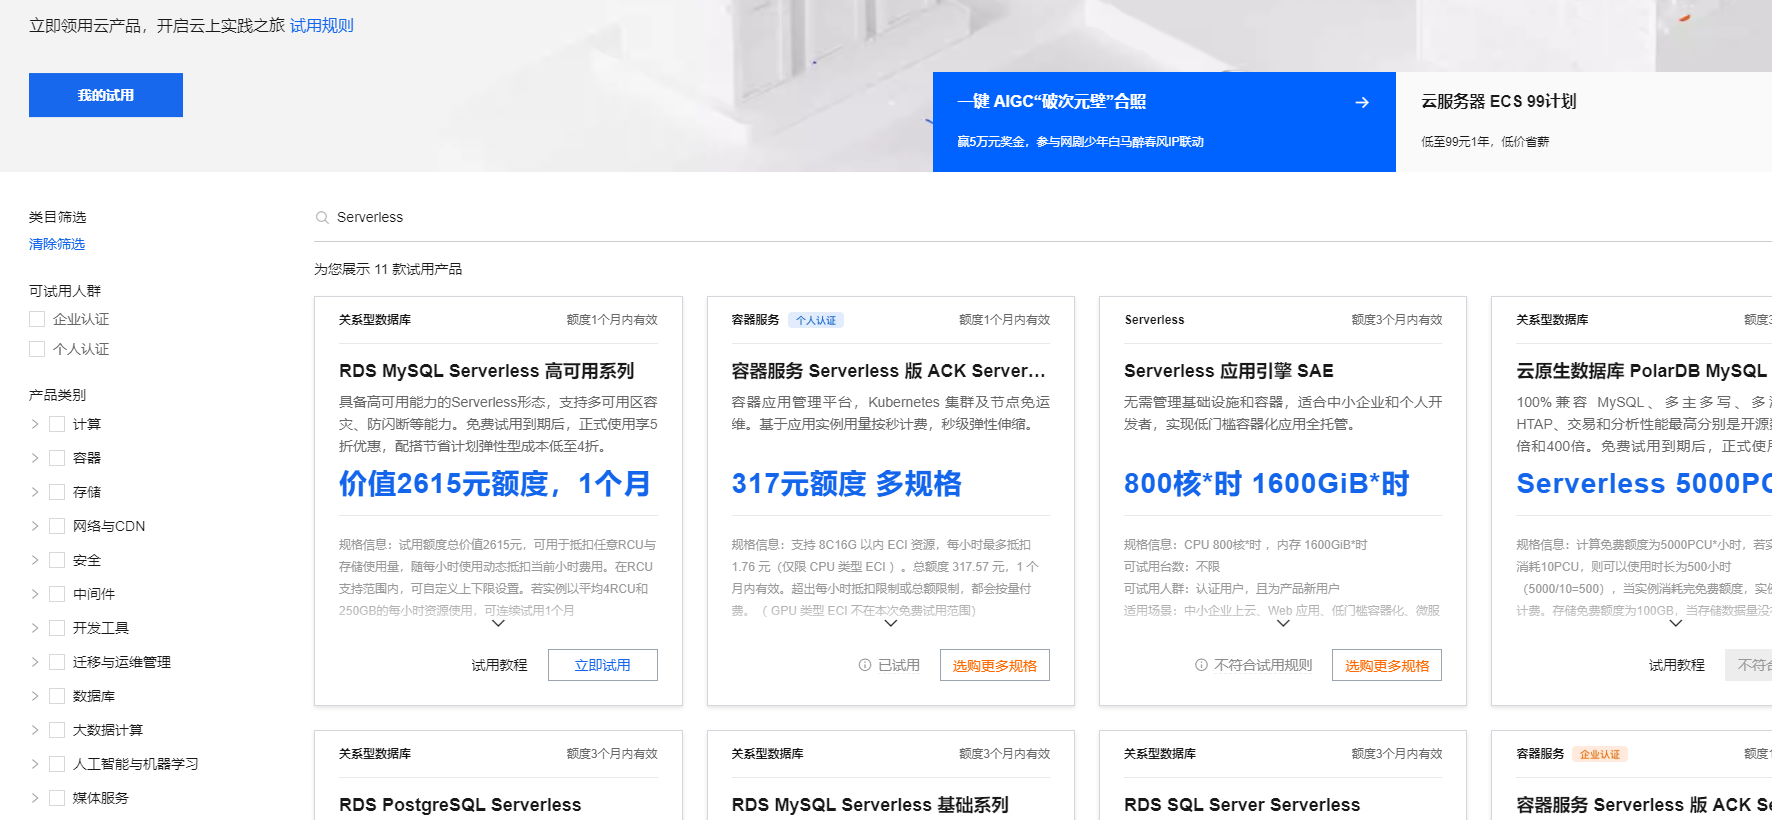Tick the 个人认证 checkbox

tap(37, 349)
